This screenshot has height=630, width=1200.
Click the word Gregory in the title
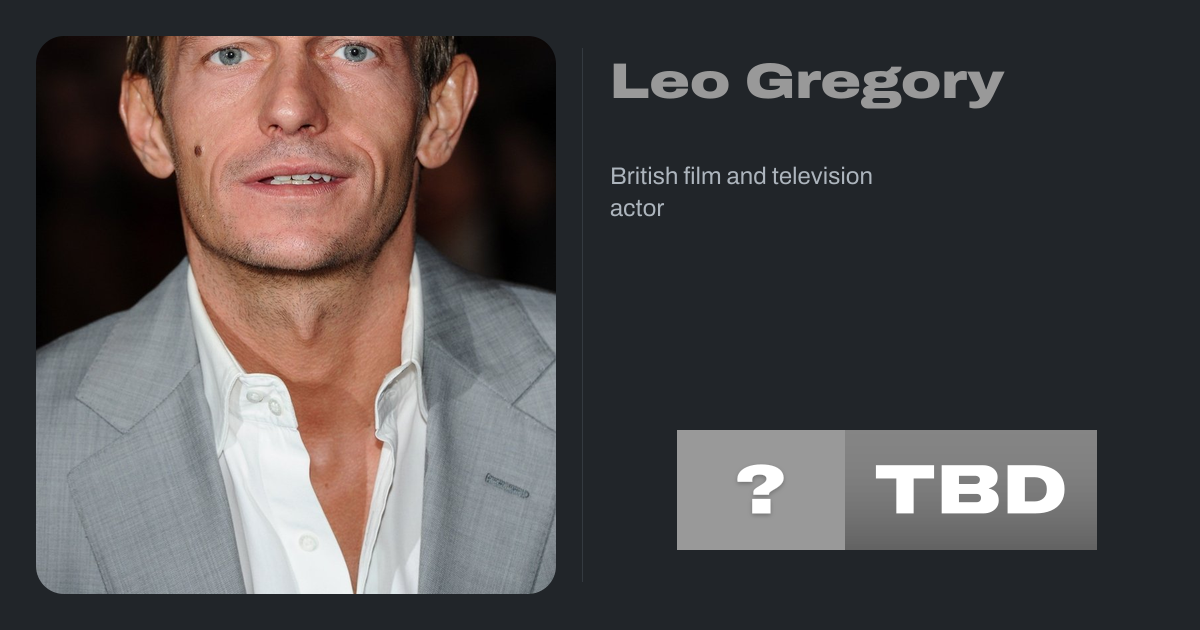point(874,85)
